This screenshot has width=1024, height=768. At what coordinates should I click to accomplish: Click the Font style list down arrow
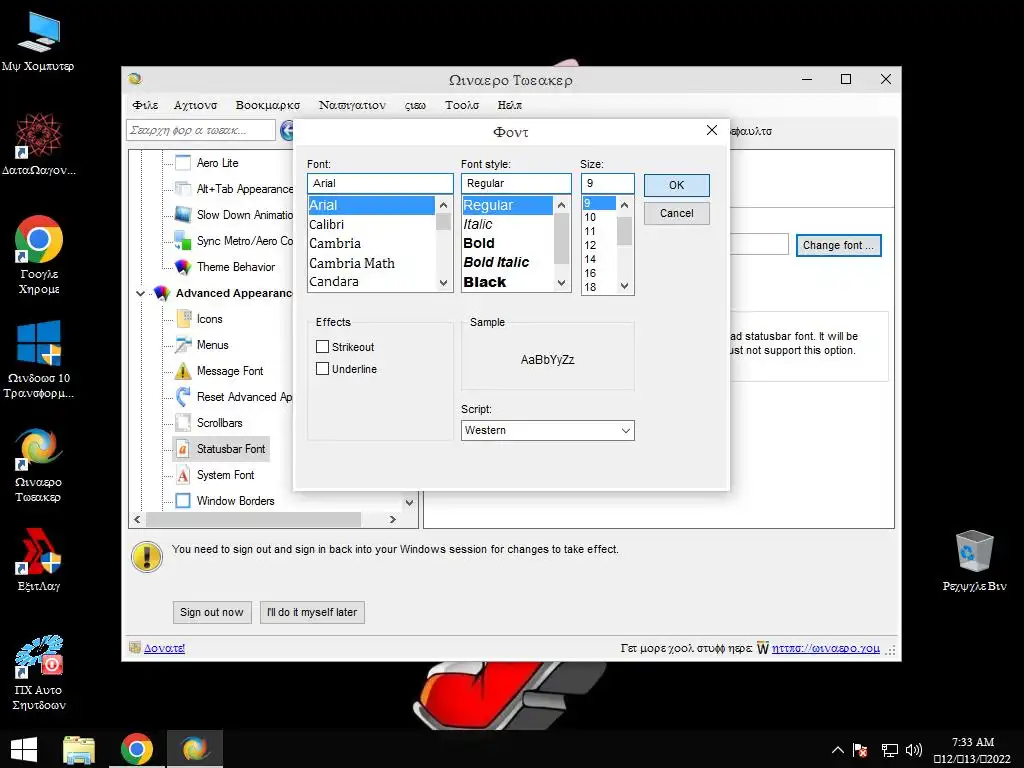pyautogui.click(x=562, y=283)
